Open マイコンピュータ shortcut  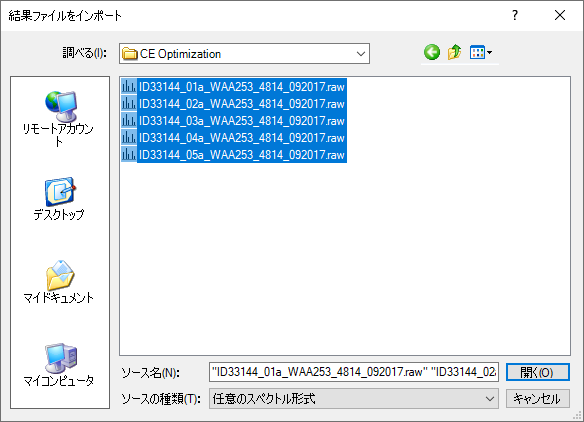coord(59,365)
